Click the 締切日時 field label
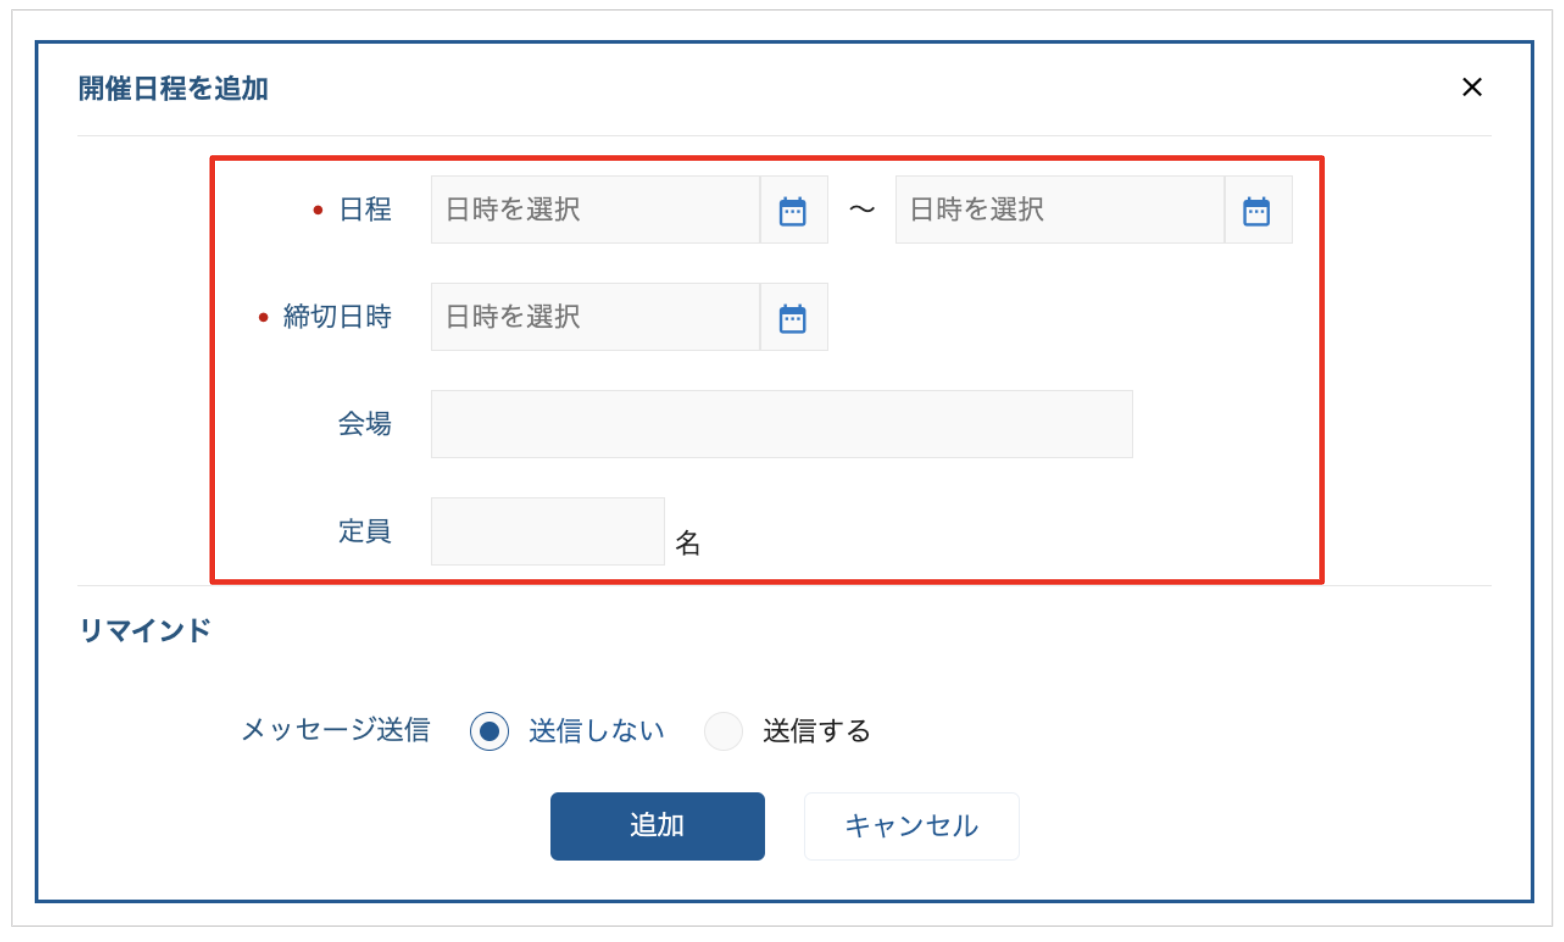This screenshot has height=942, width=1564. point(337,317)
